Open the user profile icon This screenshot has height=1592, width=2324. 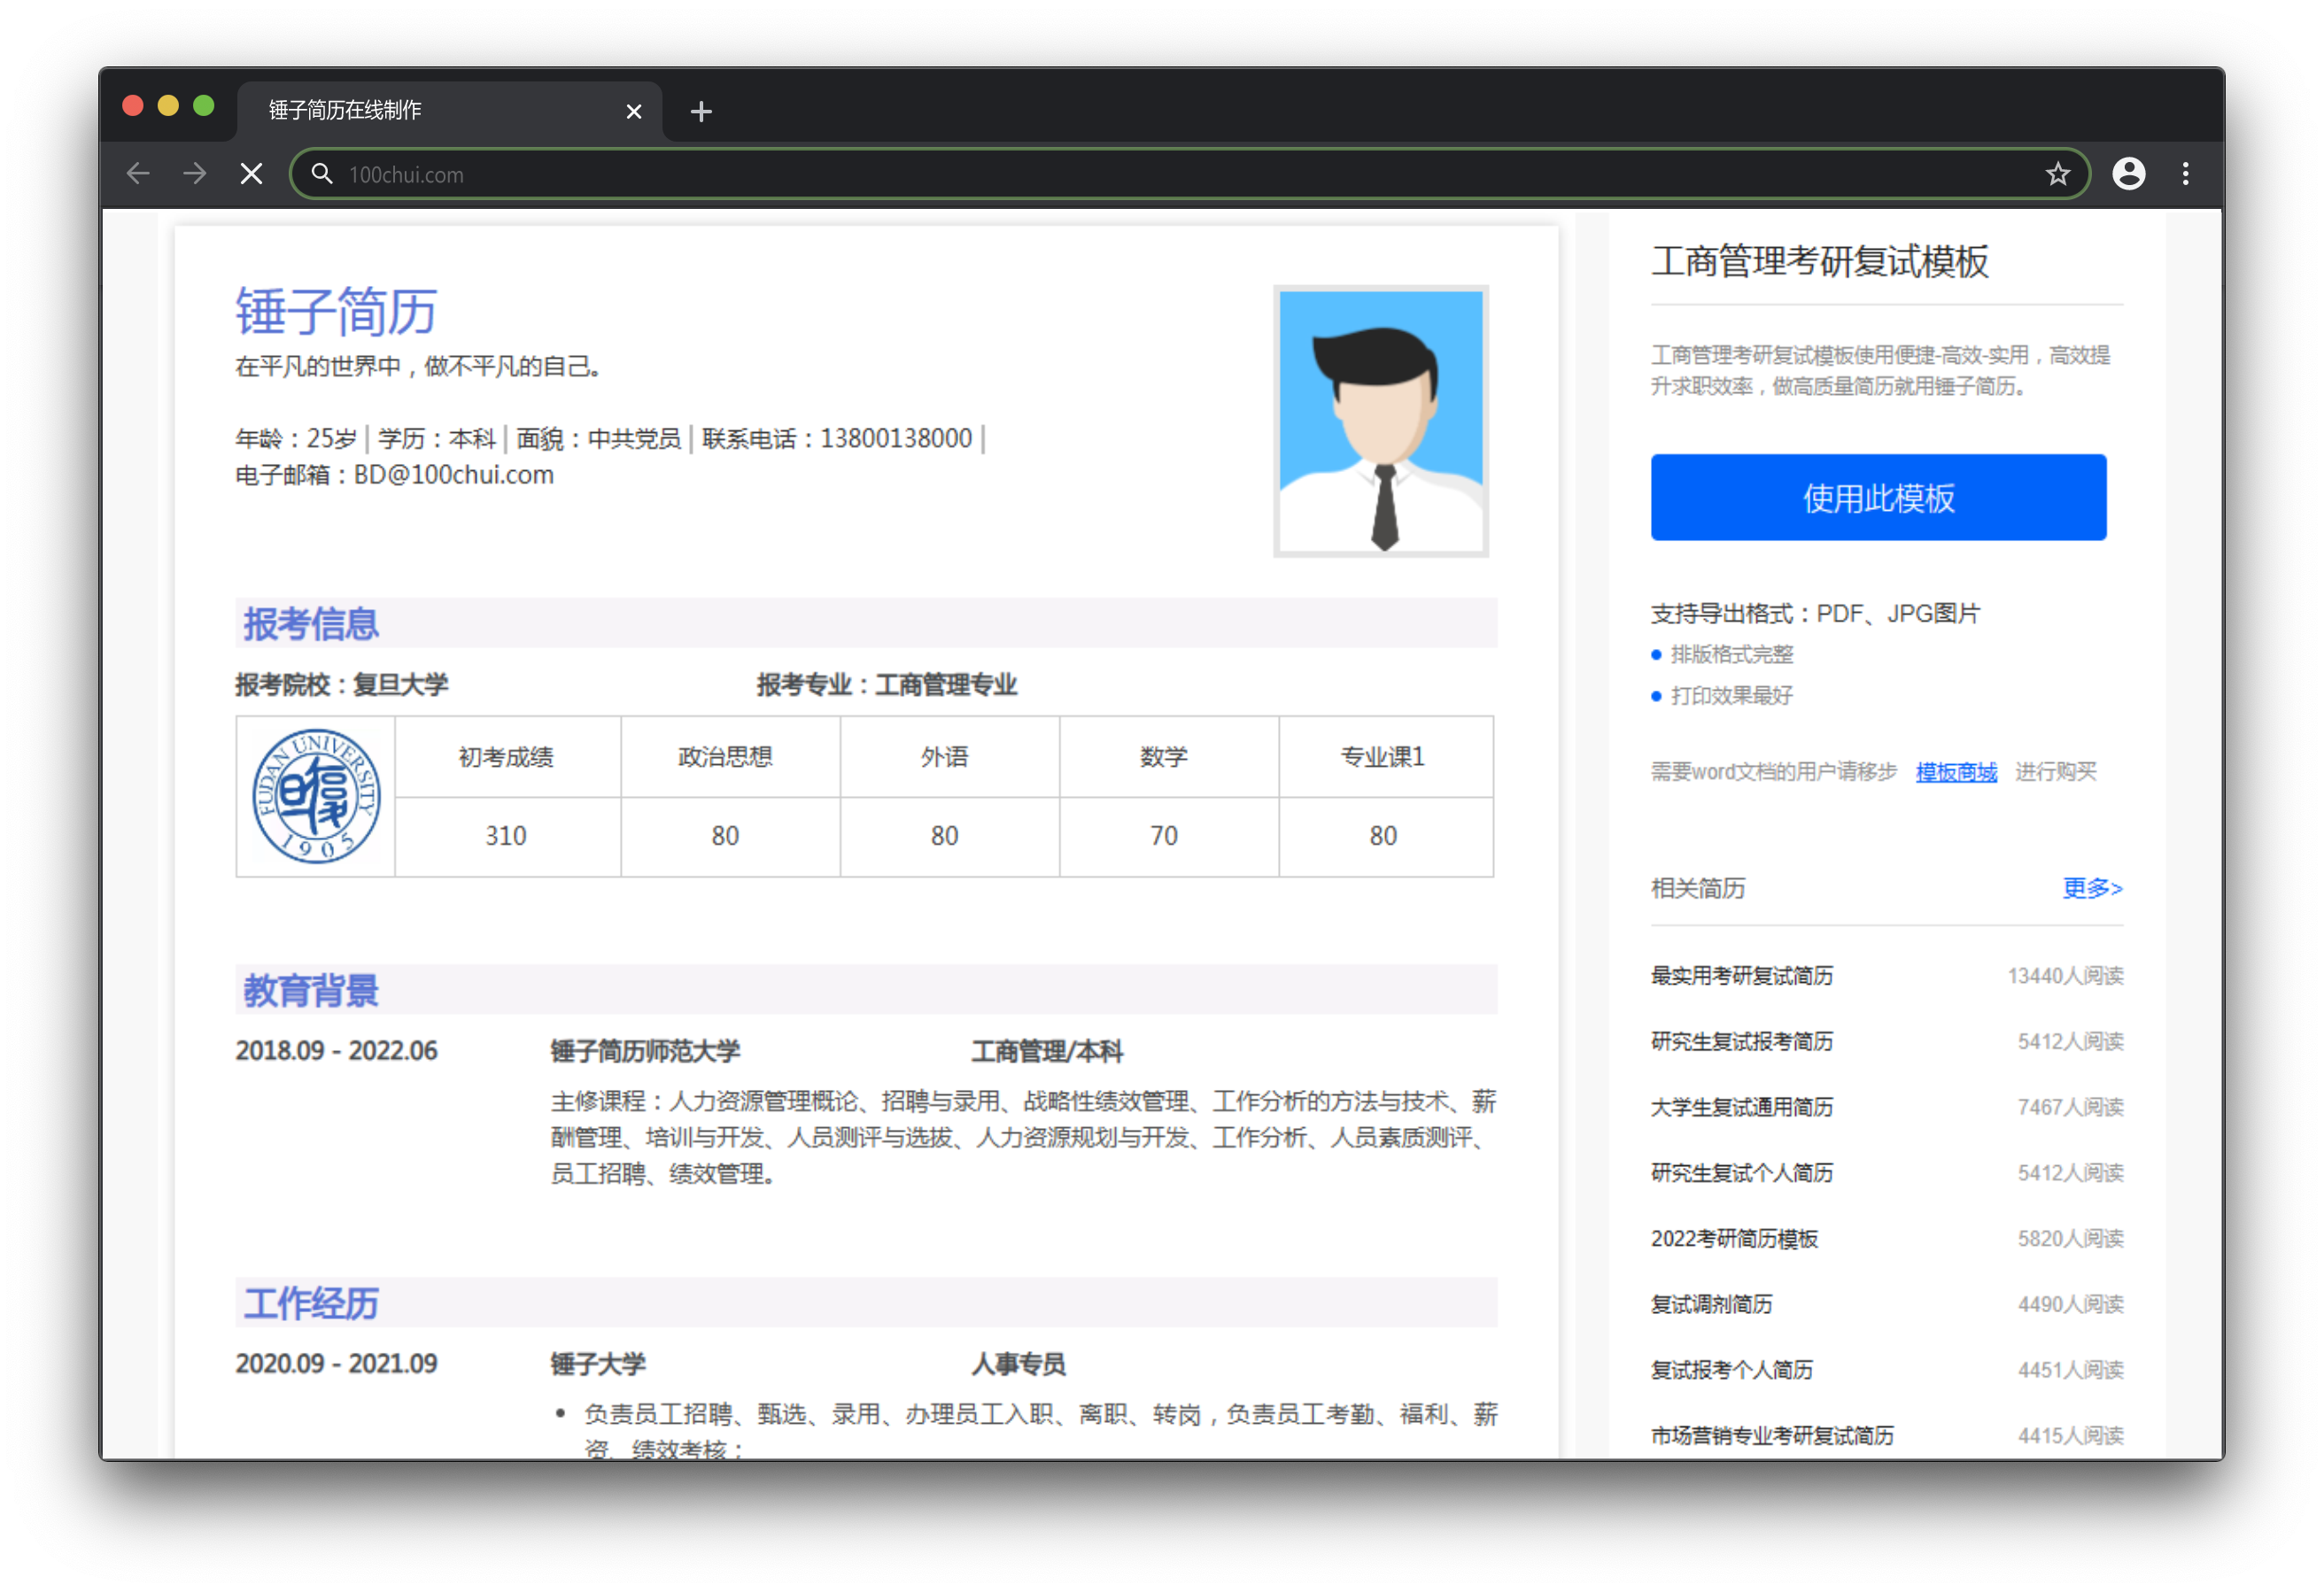pos(2128,174)
